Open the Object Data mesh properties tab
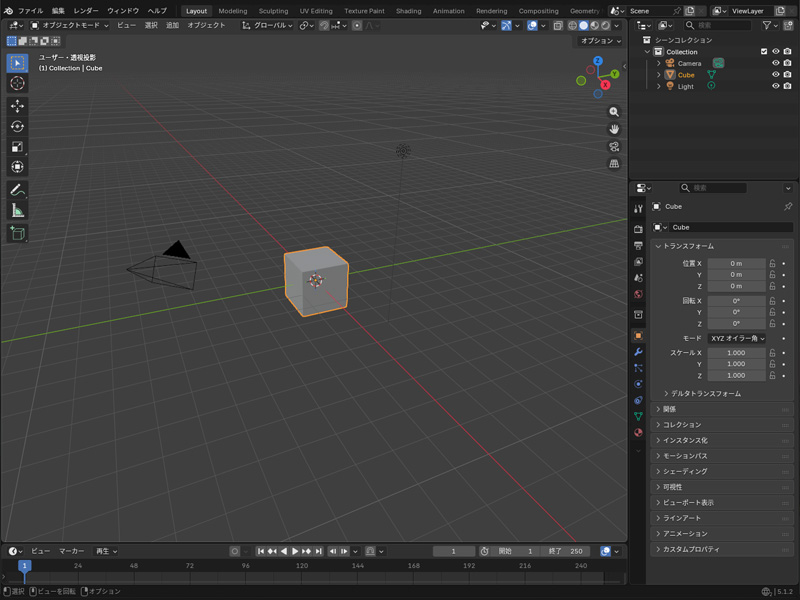 coord(638,416)
